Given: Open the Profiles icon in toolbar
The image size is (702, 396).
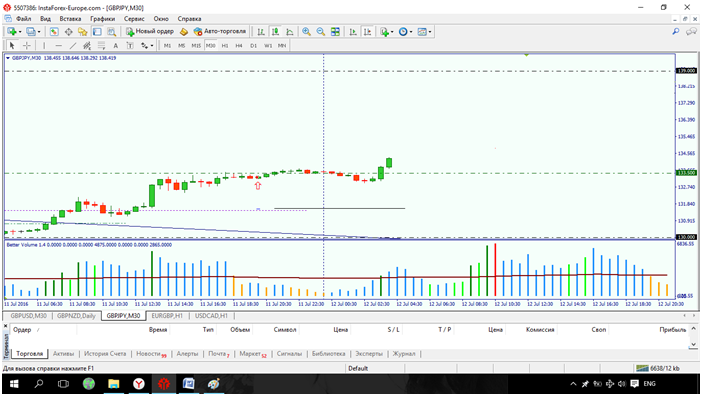Looking at the screenshot, I should pyautogui.click(x=30, y=32).
